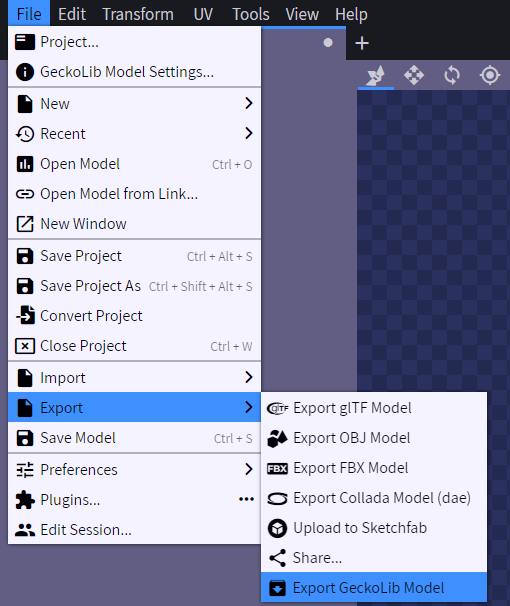The image size is (510, 606).
Task: Open the Help menu
Action: 351,14
